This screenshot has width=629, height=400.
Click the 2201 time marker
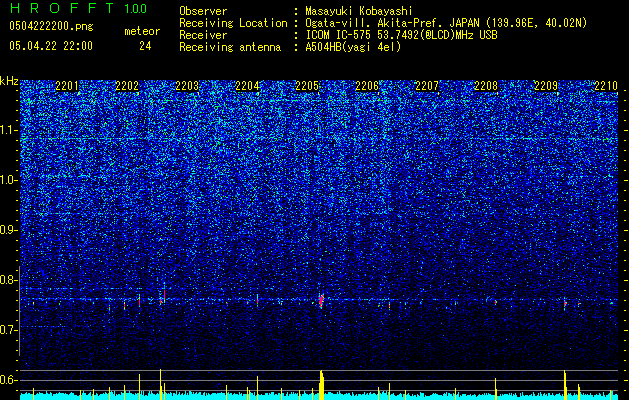67,86
